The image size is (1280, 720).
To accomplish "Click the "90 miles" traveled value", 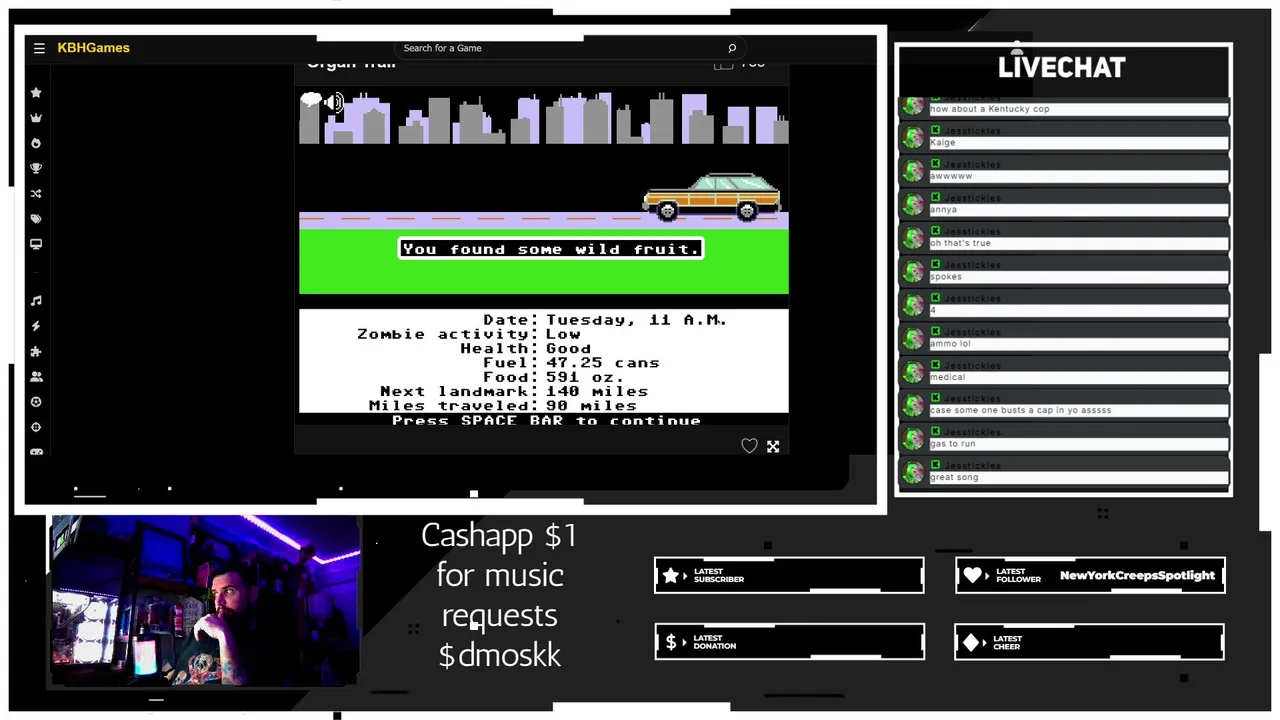I will pos(591,406).
